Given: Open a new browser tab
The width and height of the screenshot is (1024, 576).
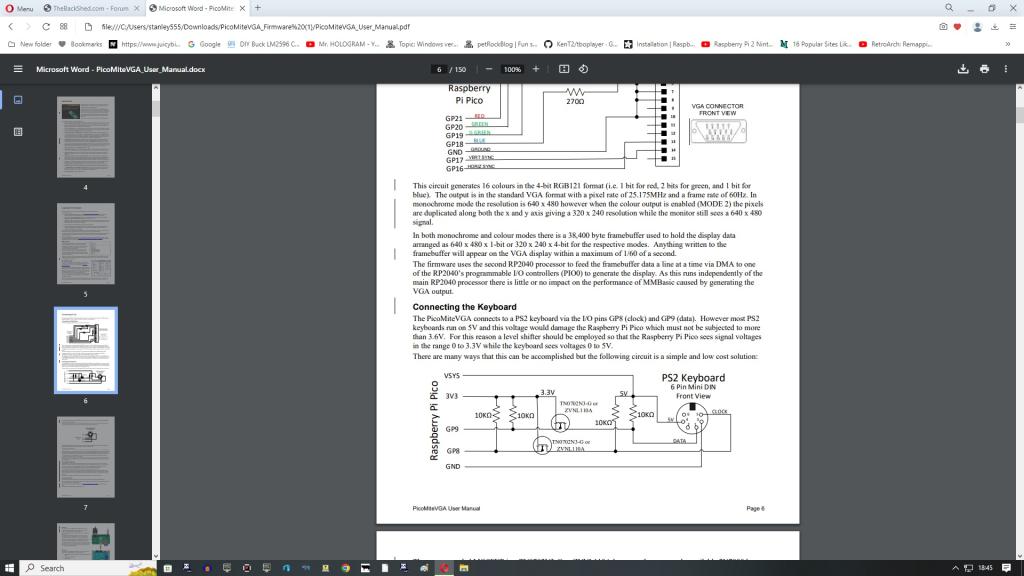Looking at the screenshot, I should point(258,8).
